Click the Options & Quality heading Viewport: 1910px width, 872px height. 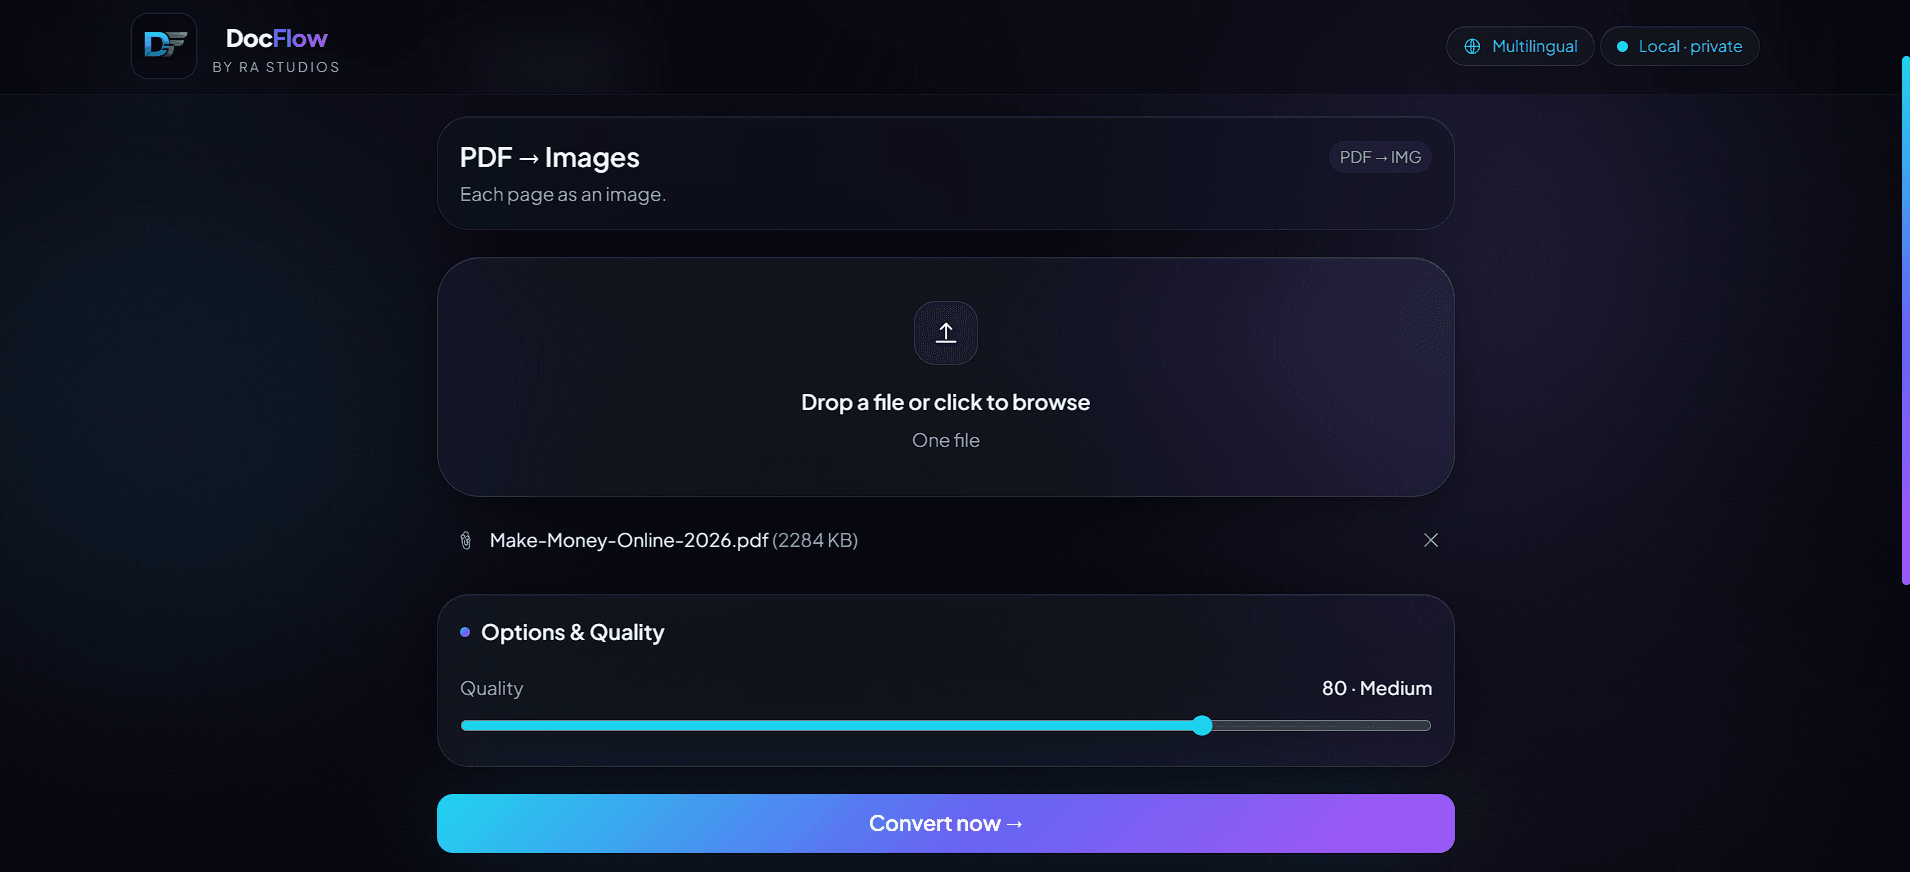point(573,632)
